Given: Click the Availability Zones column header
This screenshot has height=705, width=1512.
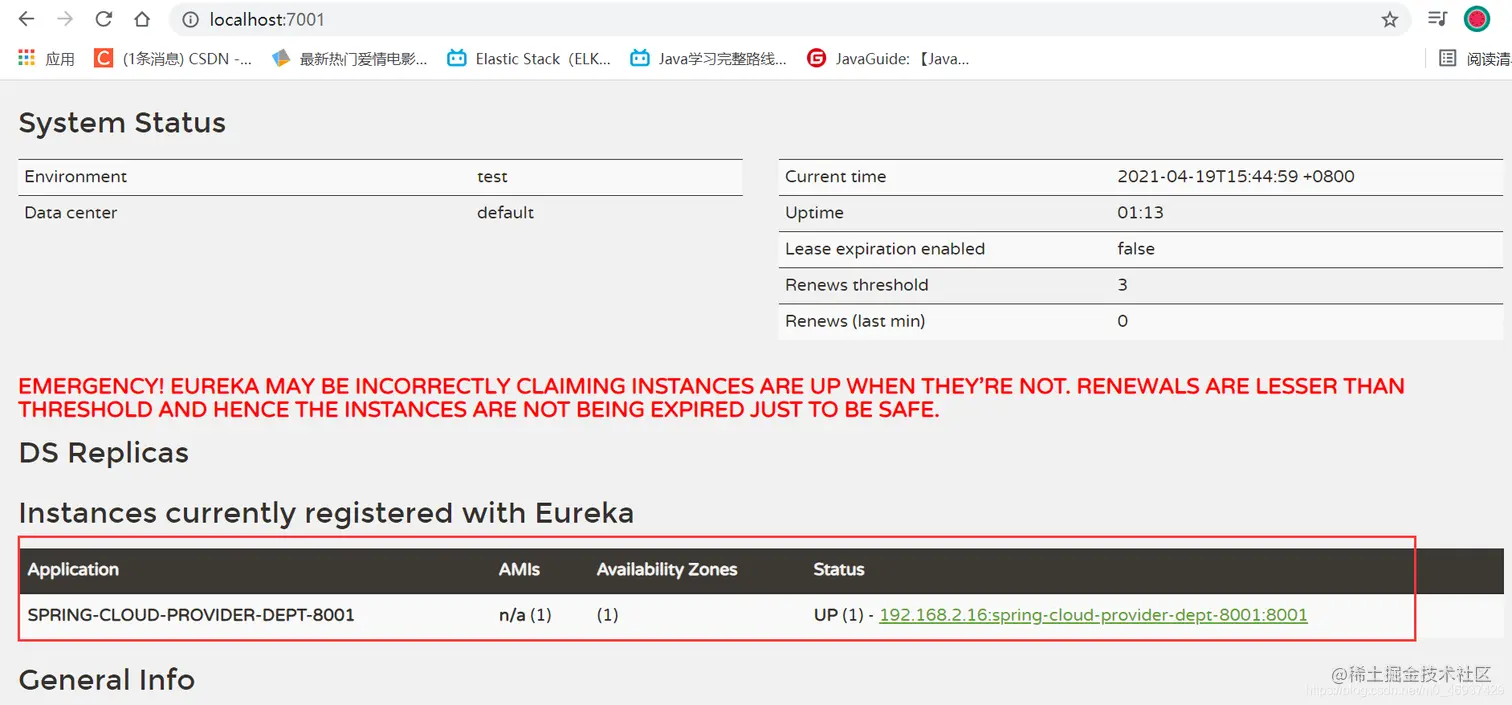Looking at the screenshot, I should coord(667,570).
